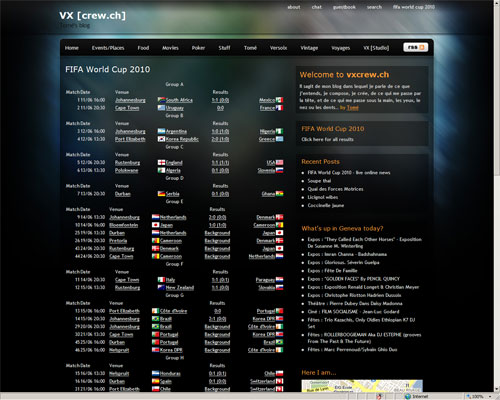This screenshot has width=500, height=400.
Task: Click the vertical page scrollbar
Action: [497, 196]
